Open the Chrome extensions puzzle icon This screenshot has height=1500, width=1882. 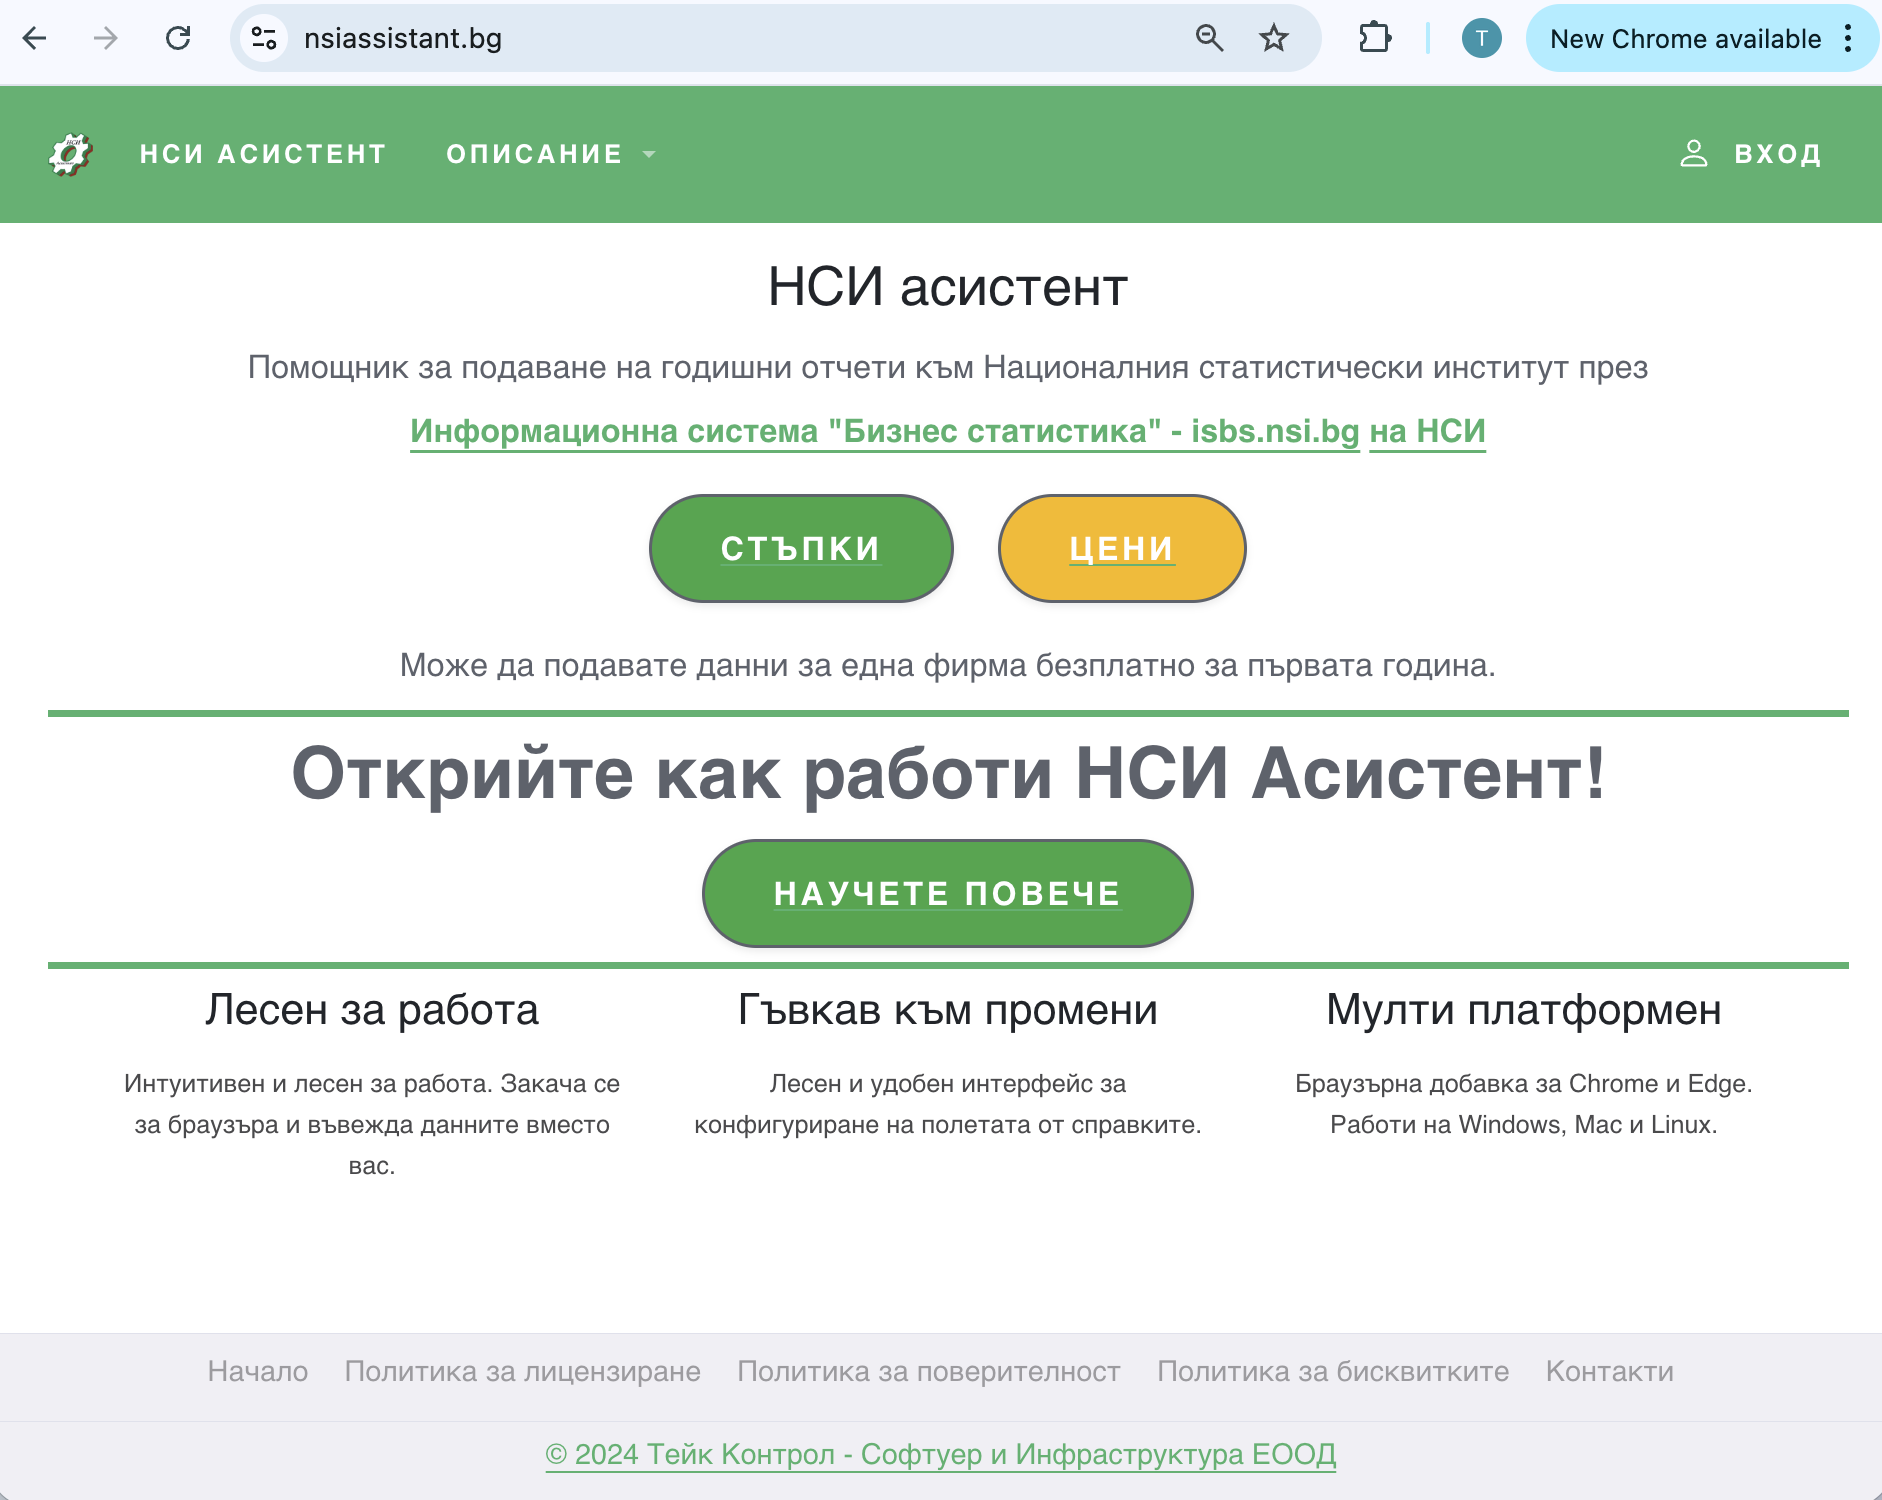click(1376, 39)
